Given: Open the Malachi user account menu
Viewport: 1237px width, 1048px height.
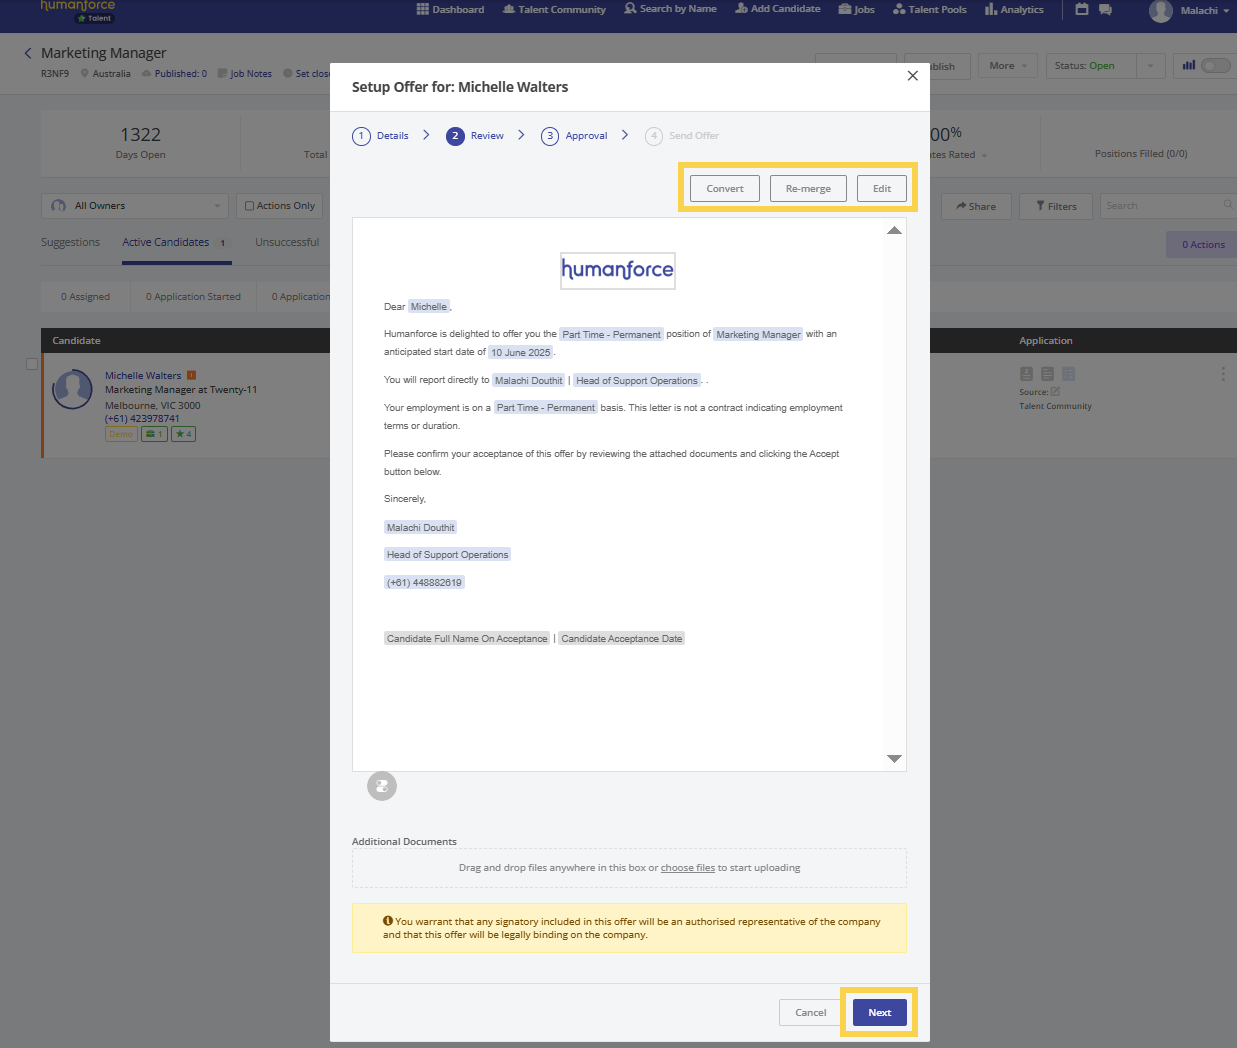Looking at the screenshot, I should 1190,11.
